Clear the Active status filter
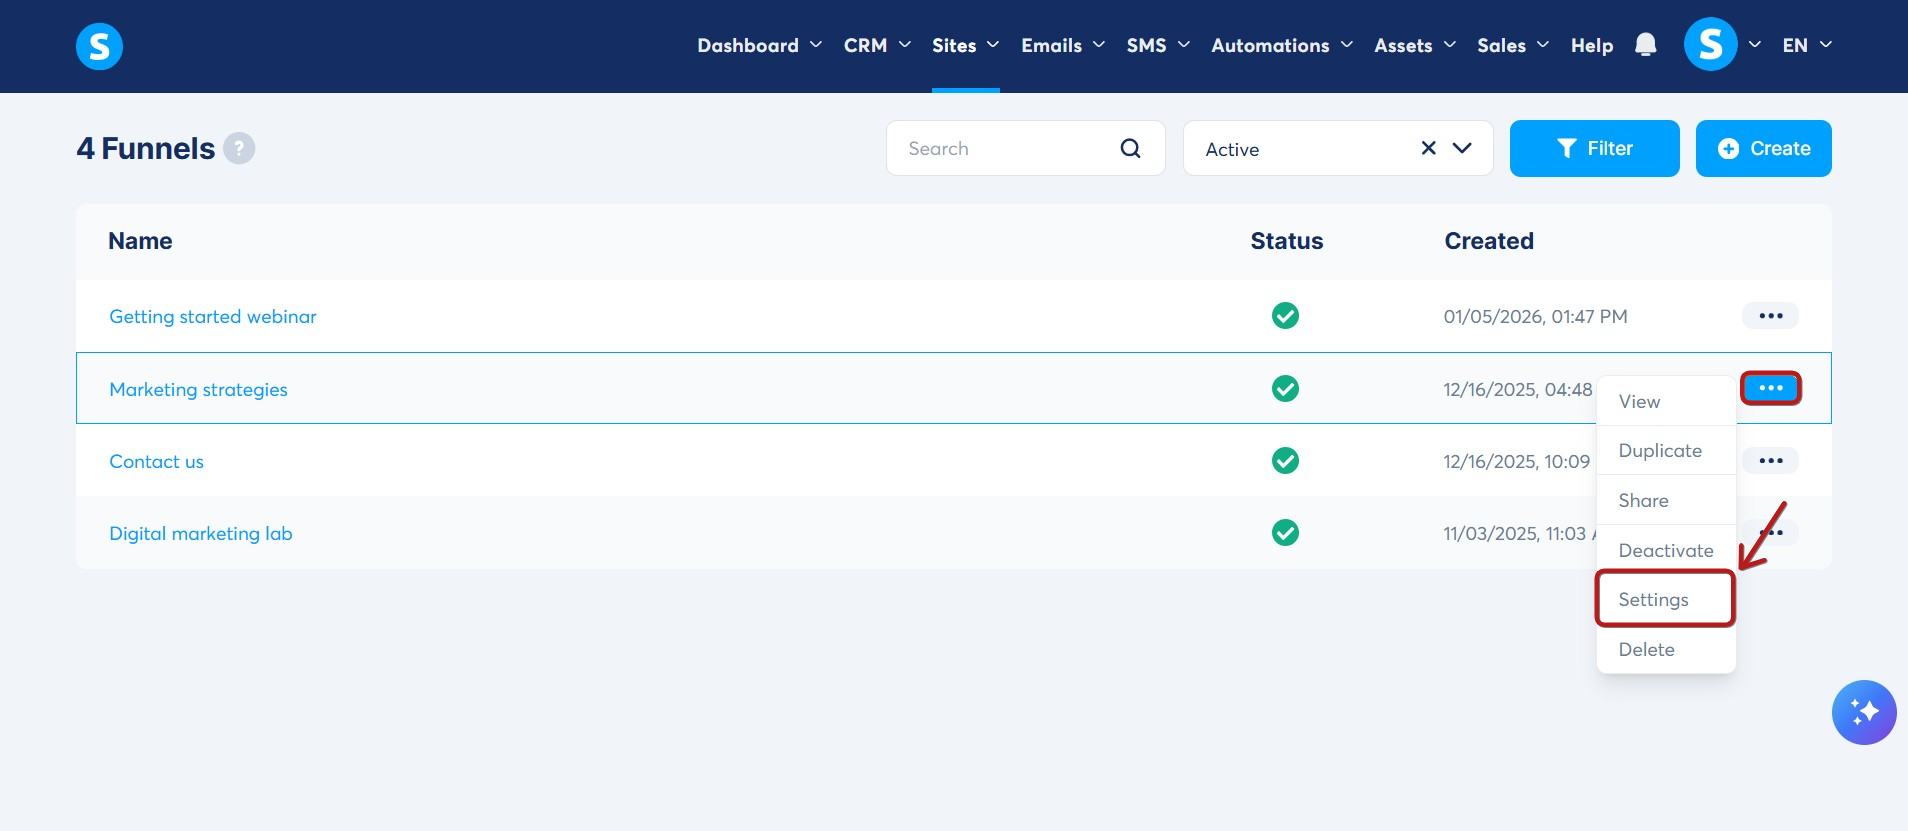The width and height of the screenshot is (1908, 831). tap(1428, 148)
